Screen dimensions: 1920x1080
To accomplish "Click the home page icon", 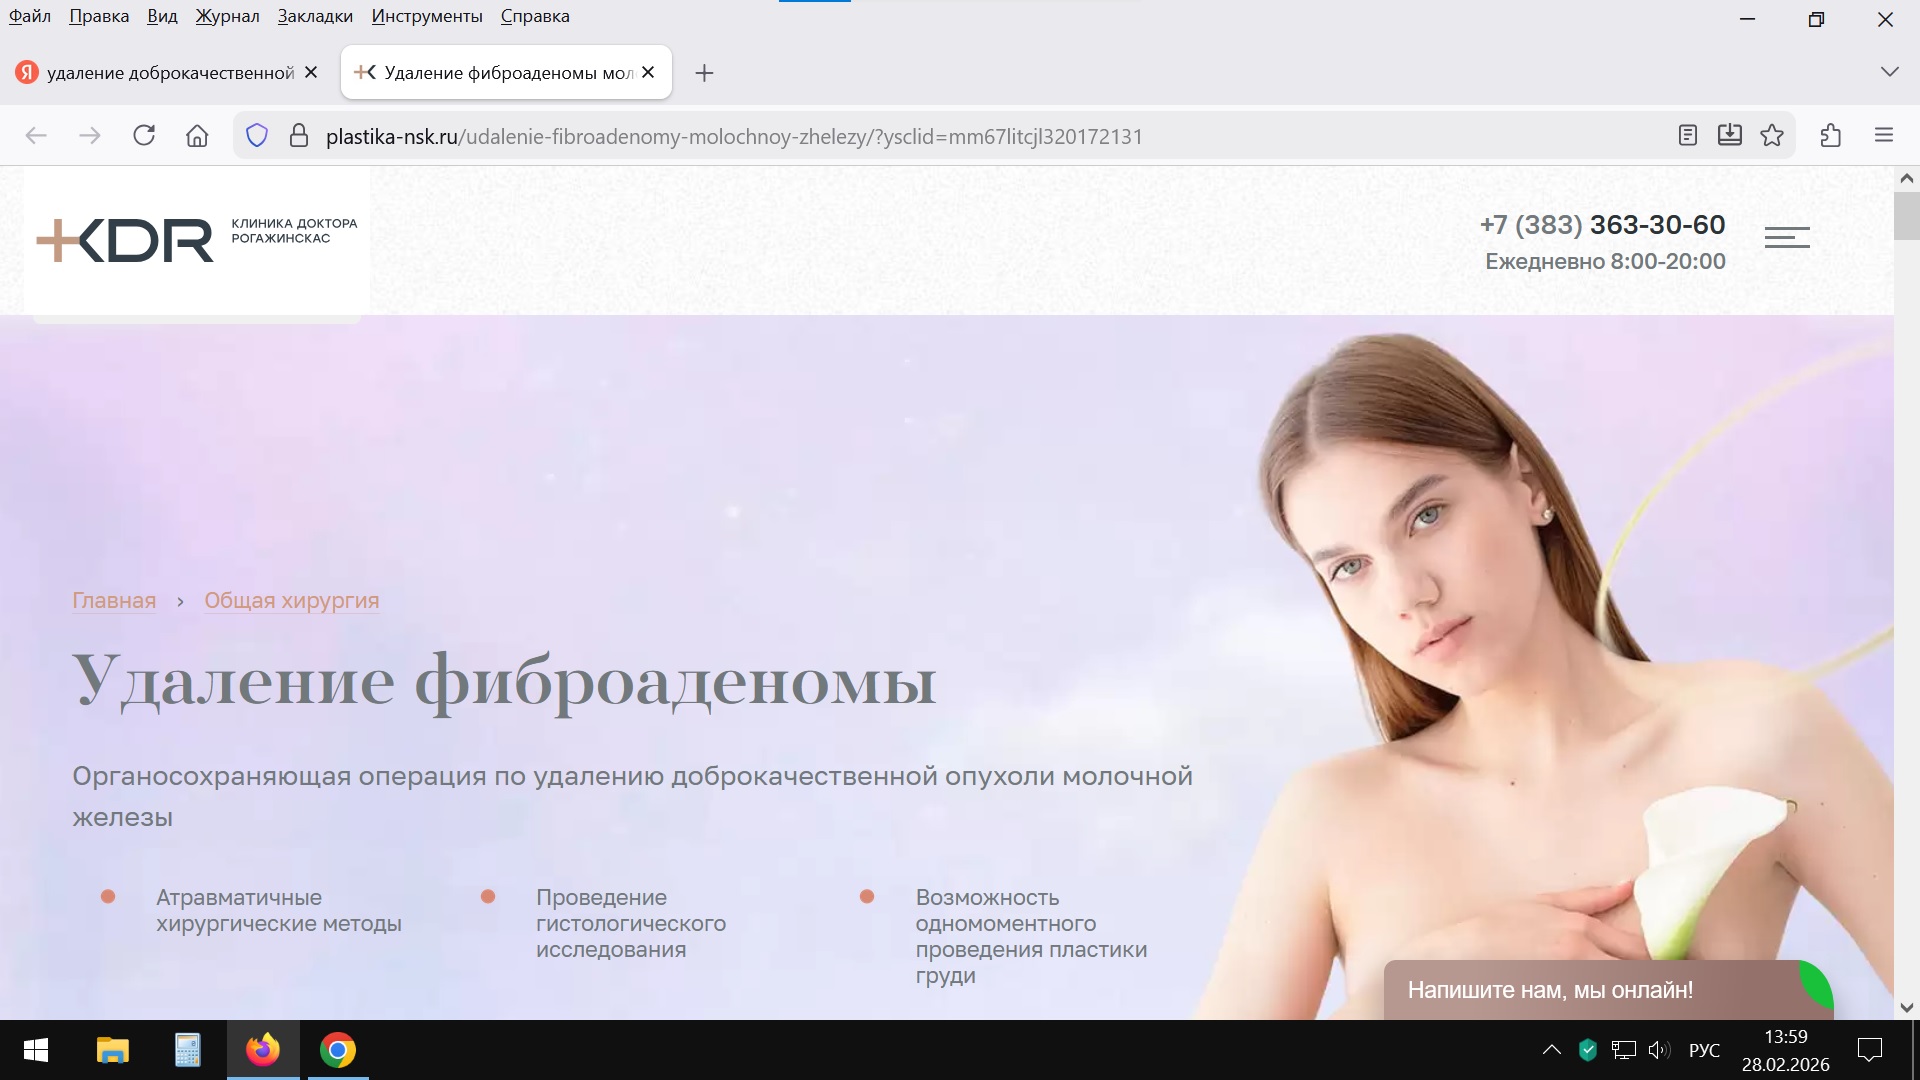I will click(x=197, y=136).
